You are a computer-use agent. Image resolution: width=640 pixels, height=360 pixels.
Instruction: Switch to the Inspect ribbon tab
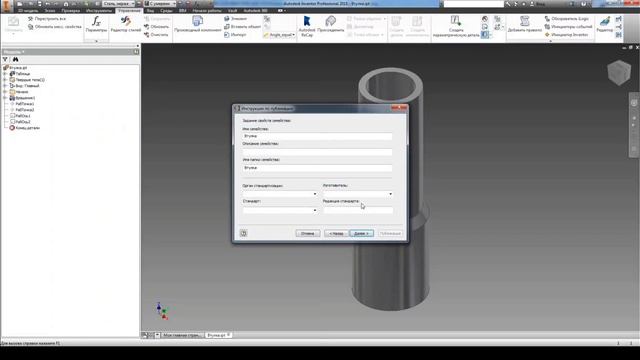(x=71, y=11)
